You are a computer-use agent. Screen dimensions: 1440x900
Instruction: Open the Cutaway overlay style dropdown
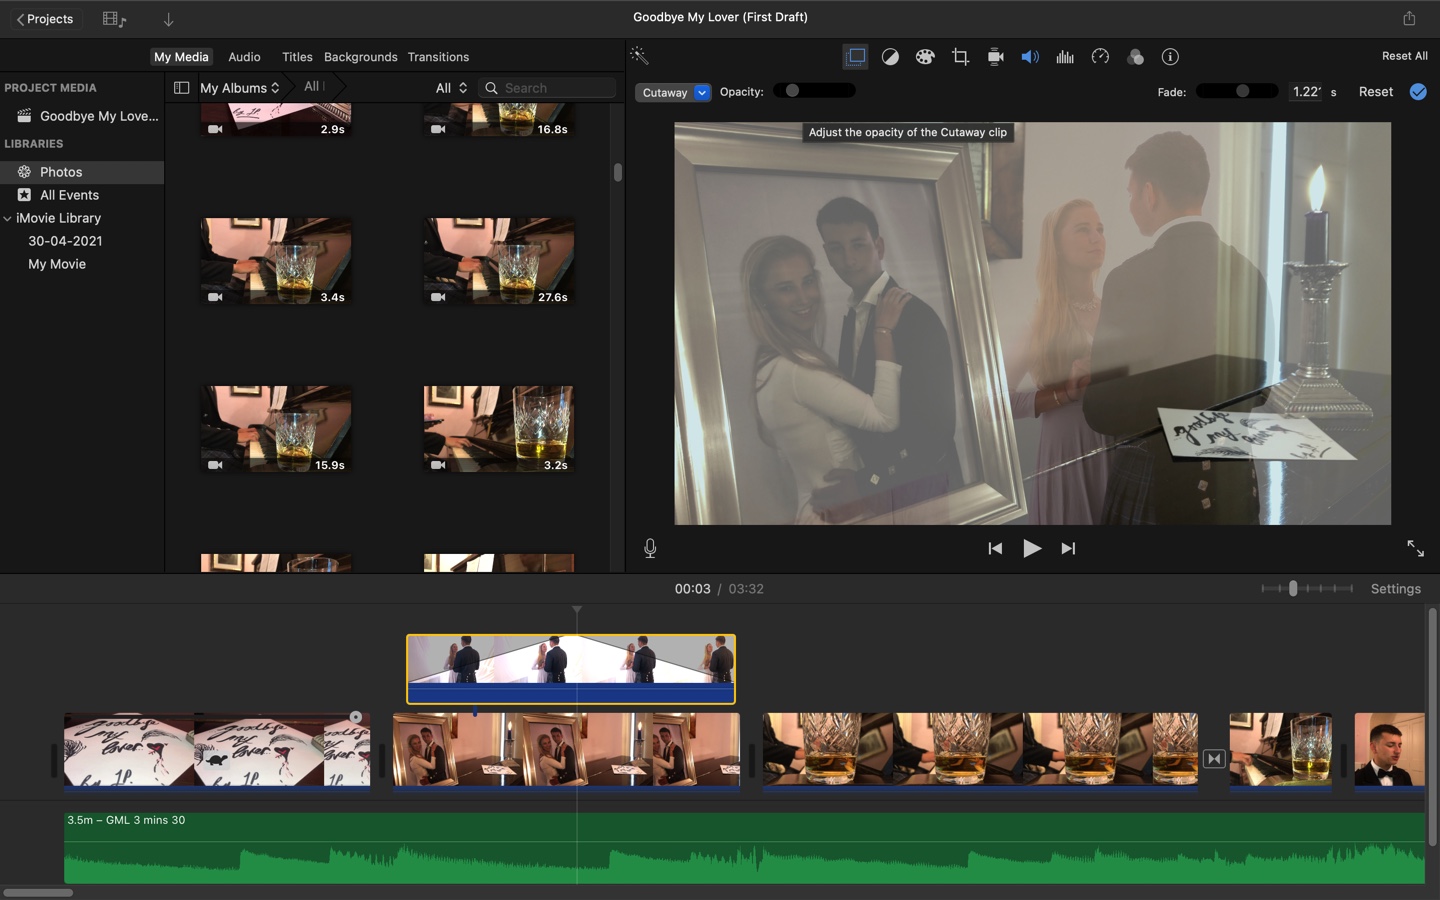(x=673, y=93)
